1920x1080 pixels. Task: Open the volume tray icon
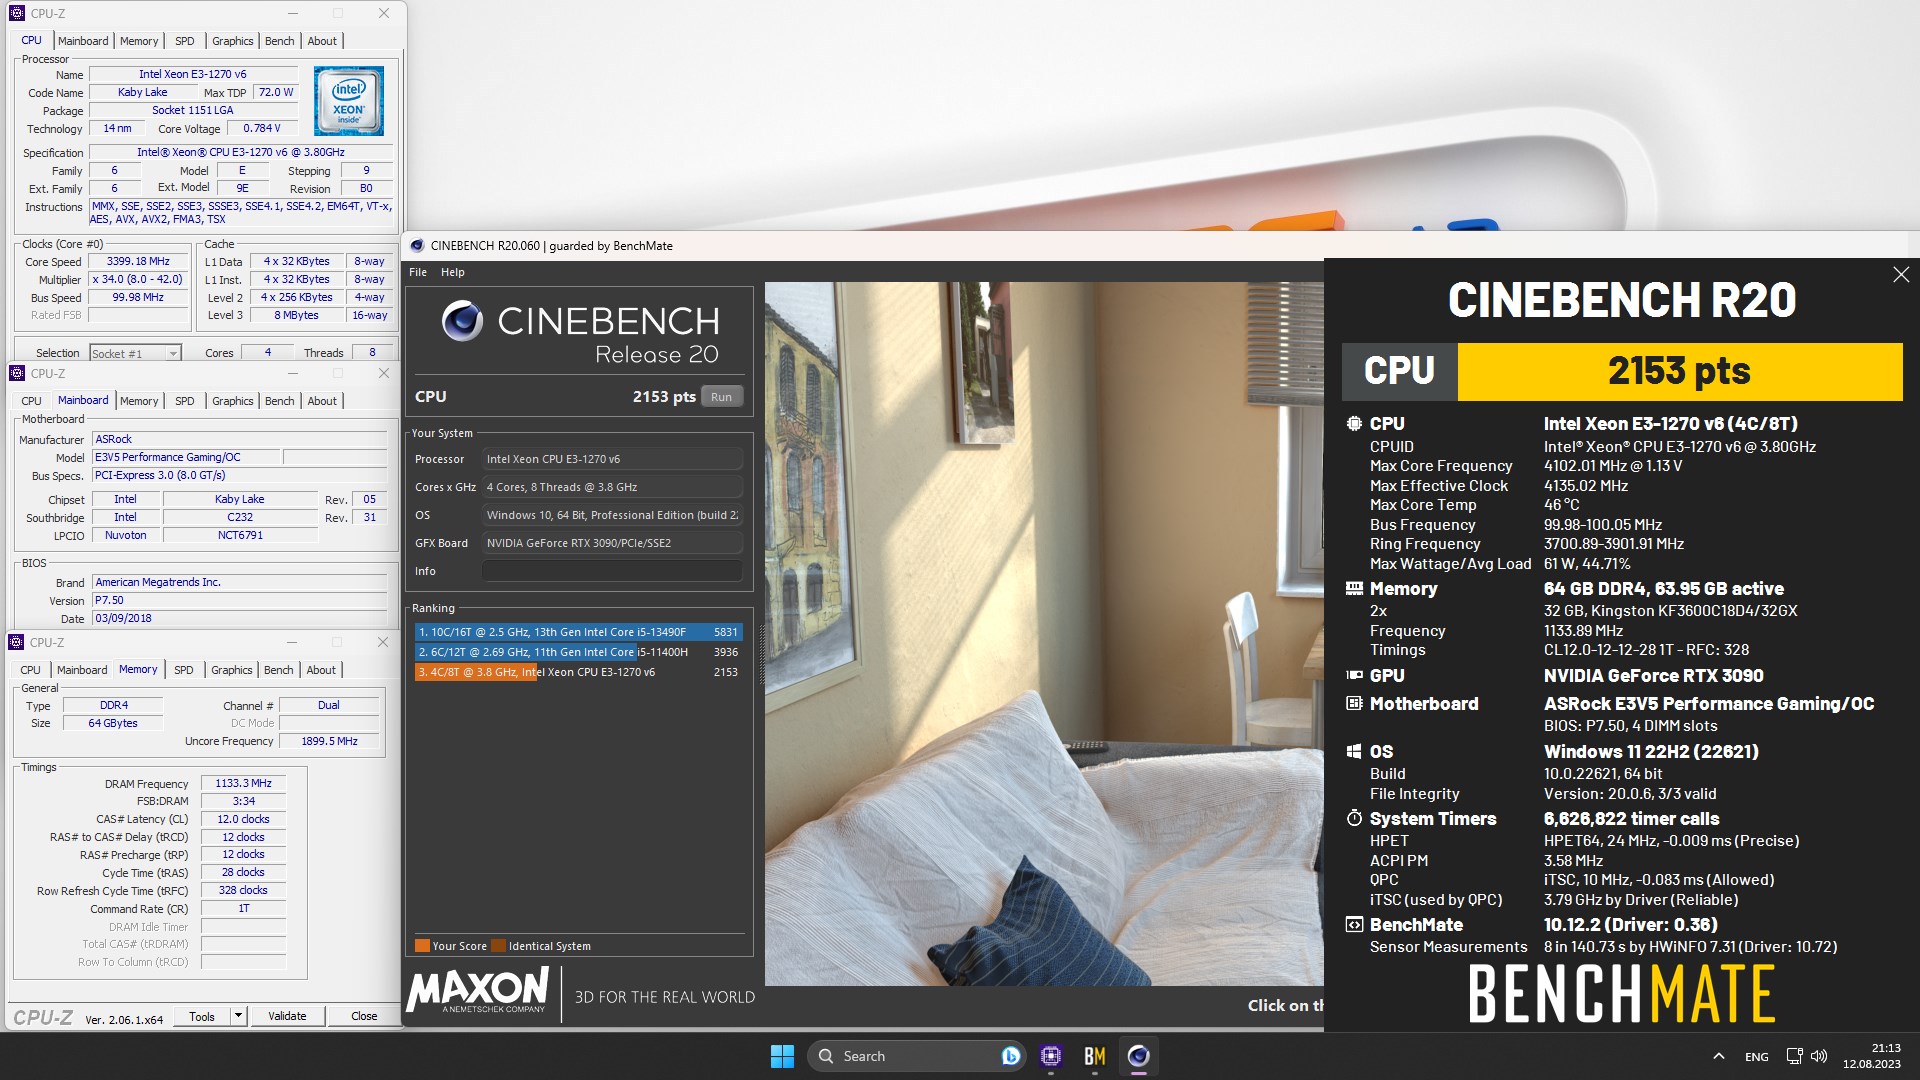click(x=1819, y=1056)
